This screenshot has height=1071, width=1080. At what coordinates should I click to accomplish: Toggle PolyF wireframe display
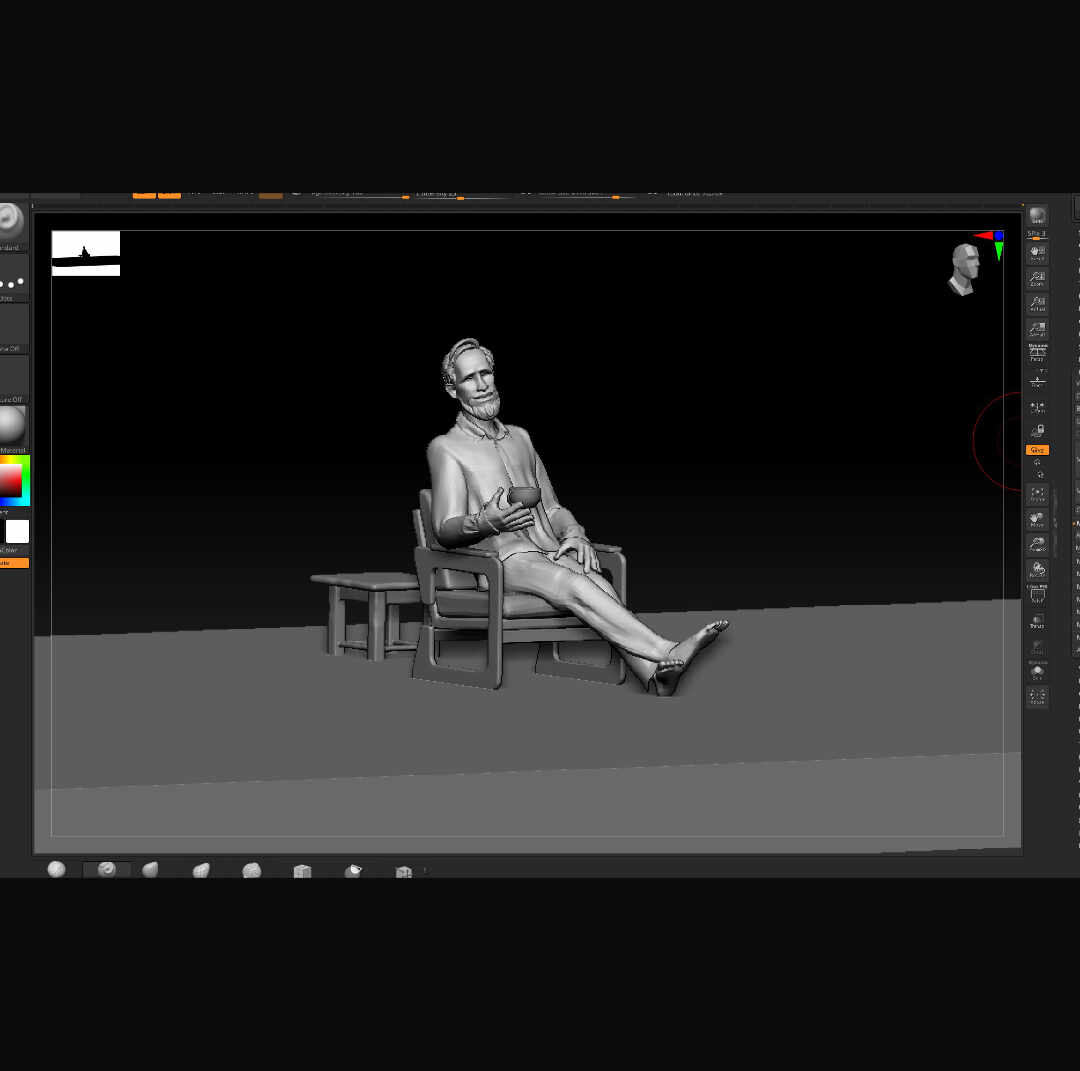[x=1037, y=594]
